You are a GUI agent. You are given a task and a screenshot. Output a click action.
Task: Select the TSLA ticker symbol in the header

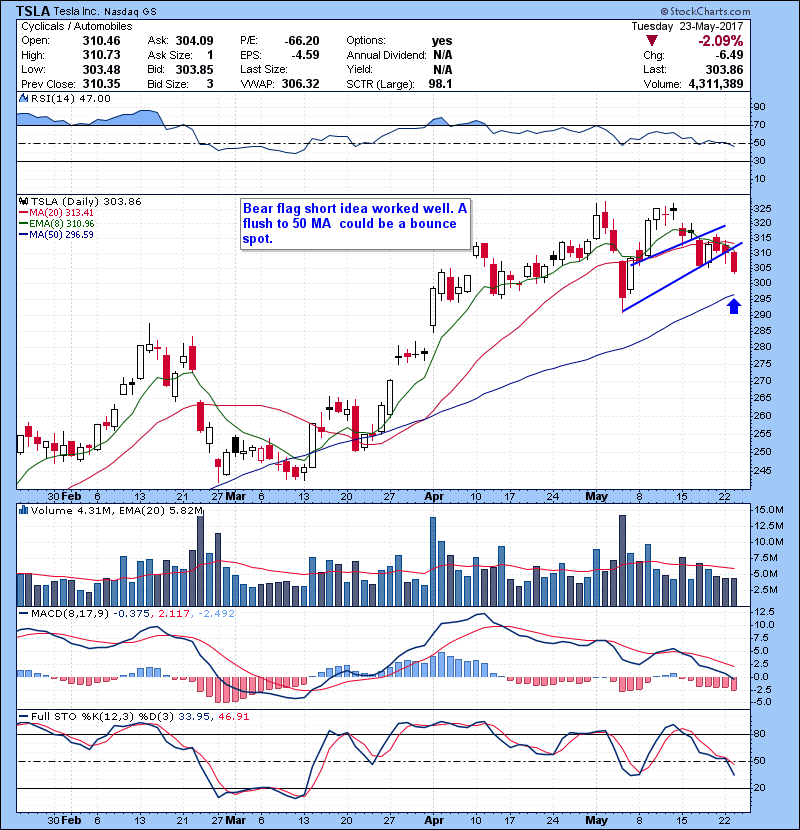pyautogui.click(x=33, y=11)
